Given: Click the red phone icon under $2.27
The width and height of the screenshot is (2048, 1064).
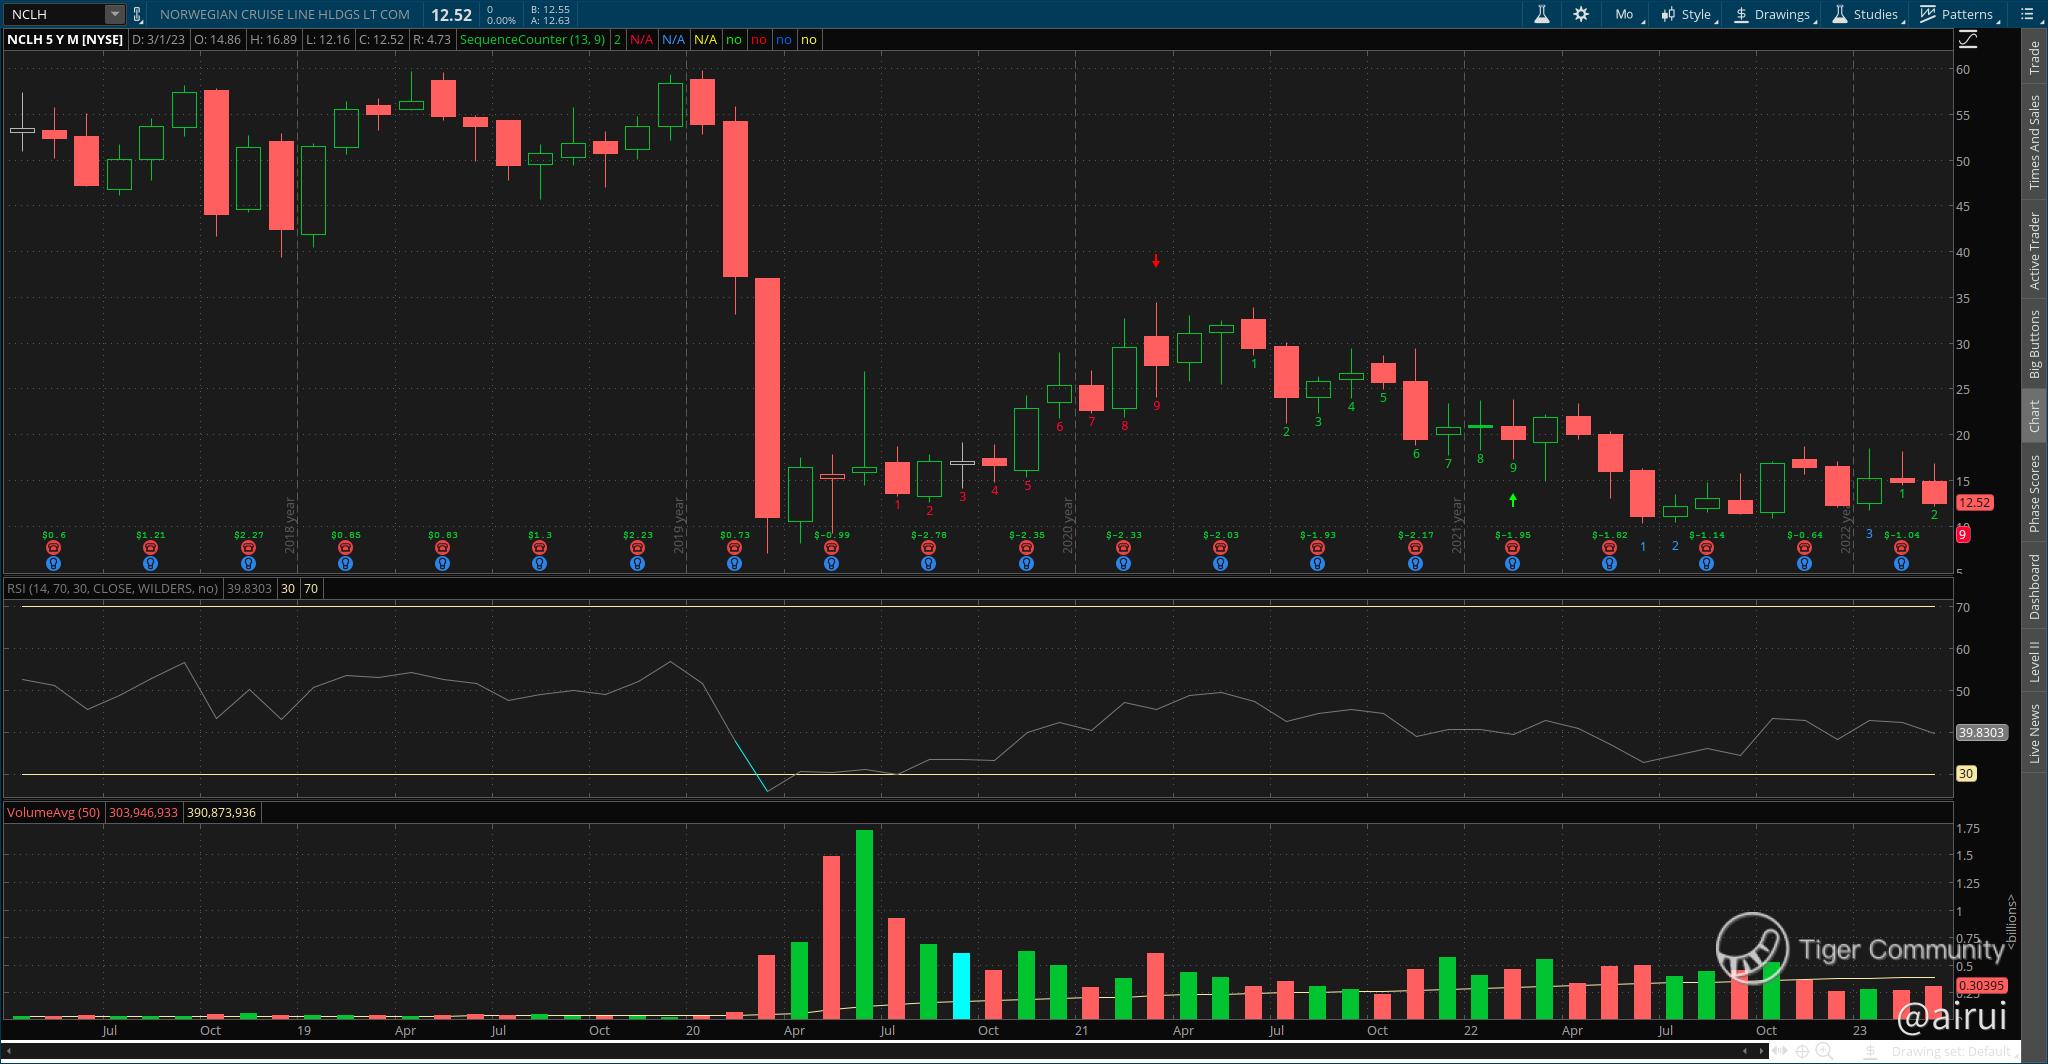Looking at the screenshot, I should pyautogui.click(x=249, y=548).
